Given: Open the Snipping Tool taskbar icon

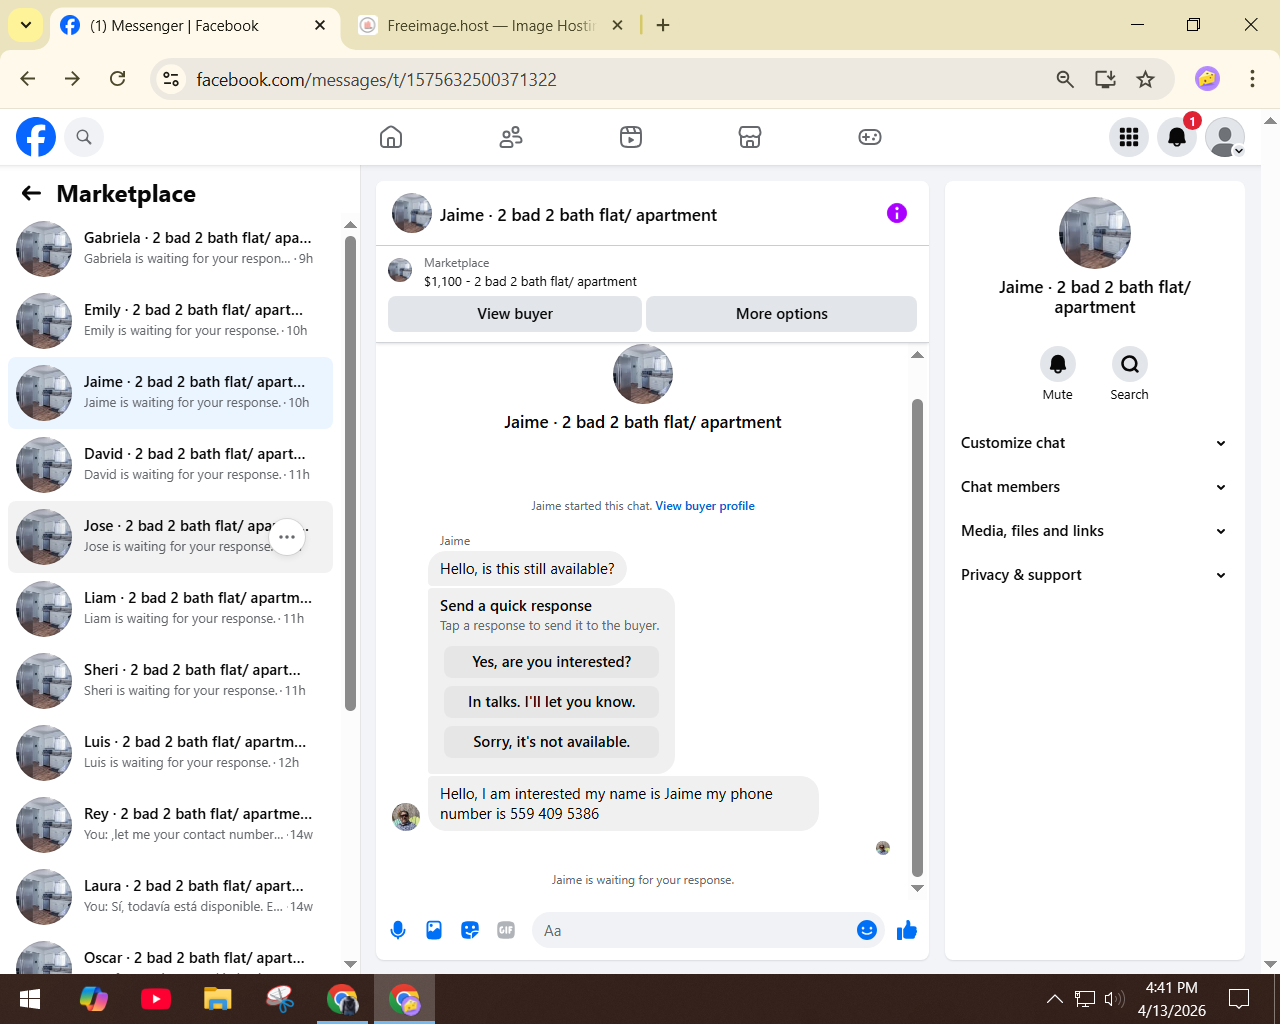Looking at the screenshot, I should 280,999.
